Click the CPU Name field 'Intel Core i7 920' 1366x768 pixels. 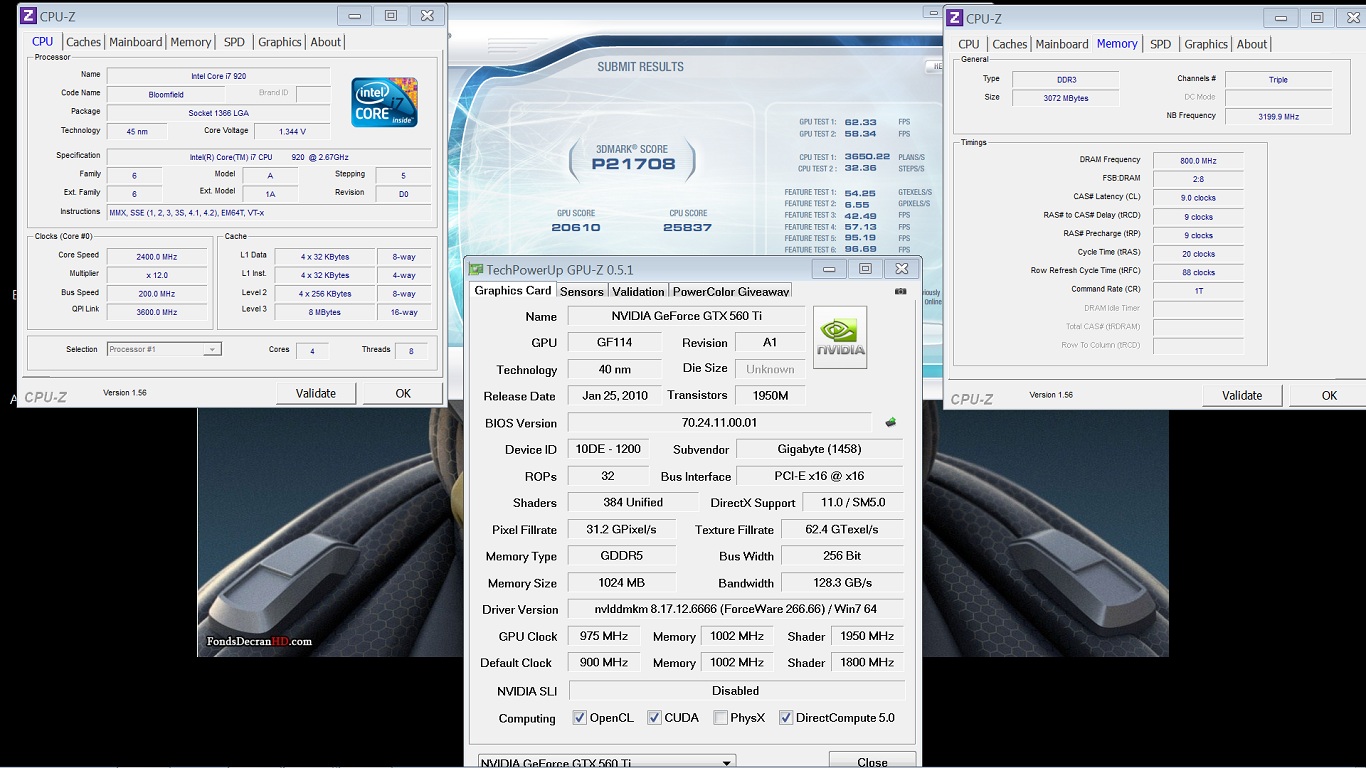click(219, 76)
